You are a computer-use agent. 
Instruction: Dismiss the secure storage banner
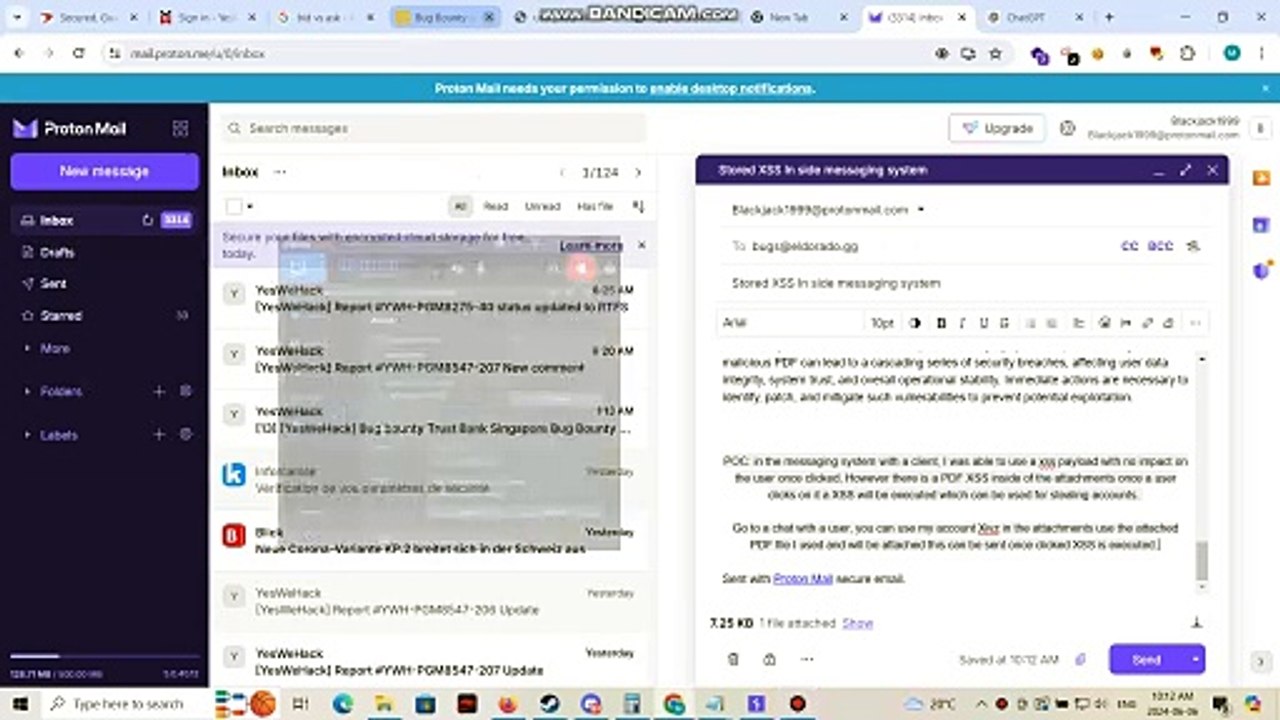[642, 245]
